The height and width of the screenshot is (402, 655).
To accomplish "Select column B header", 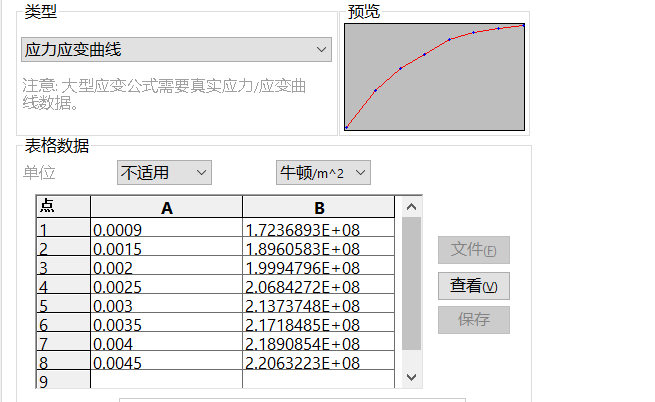I will point(319,207).
